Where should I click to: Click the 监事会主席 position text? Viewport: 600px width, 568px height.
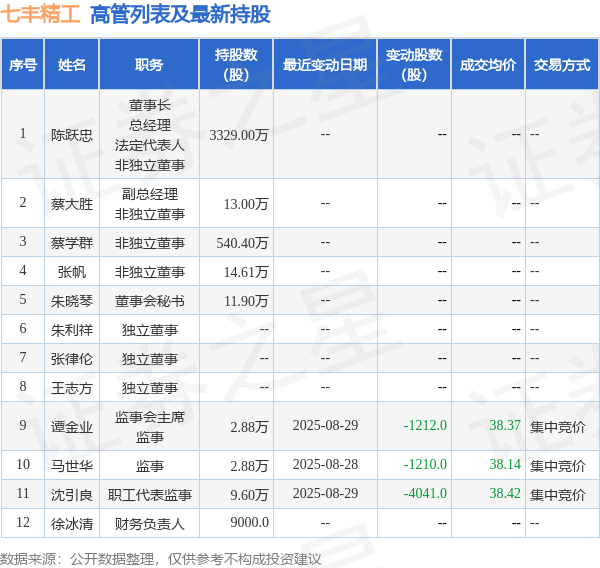coord(150,417)
